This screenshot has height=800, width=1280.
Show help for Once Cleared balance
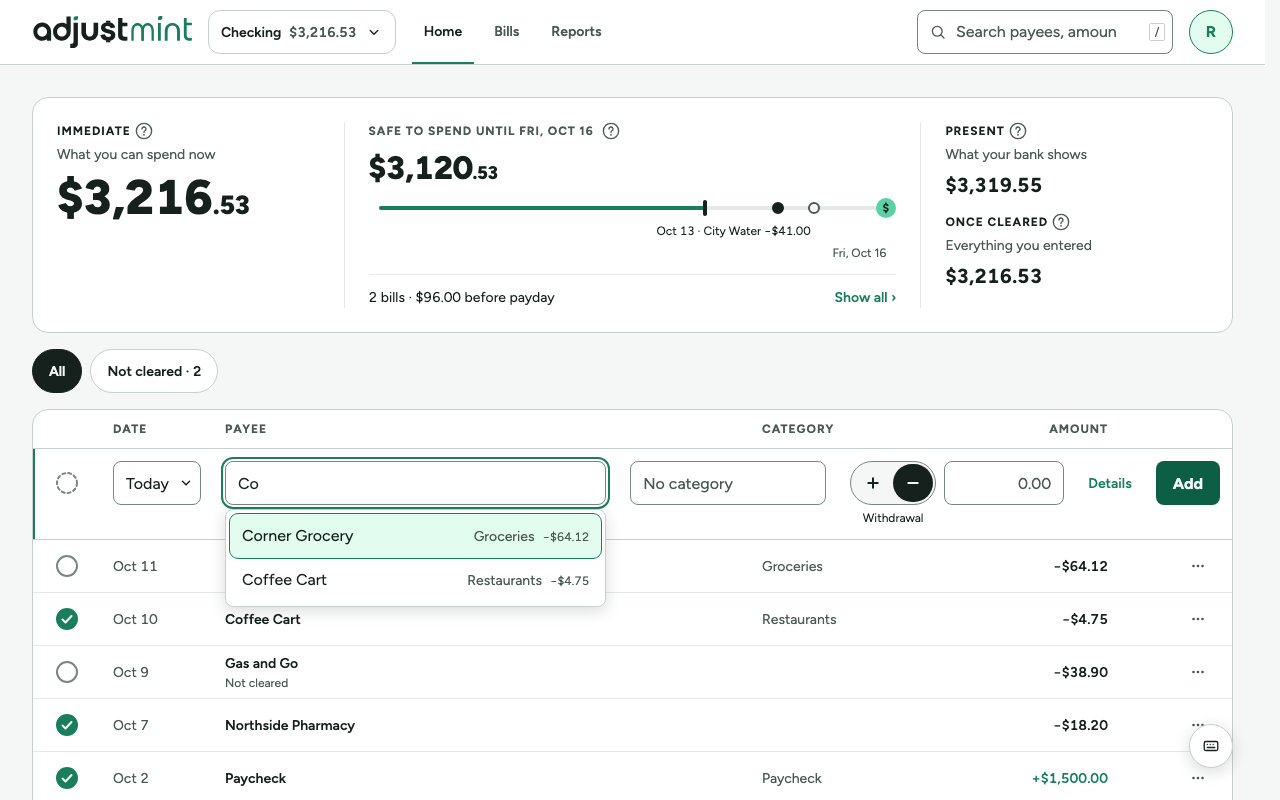point(1061,222)
